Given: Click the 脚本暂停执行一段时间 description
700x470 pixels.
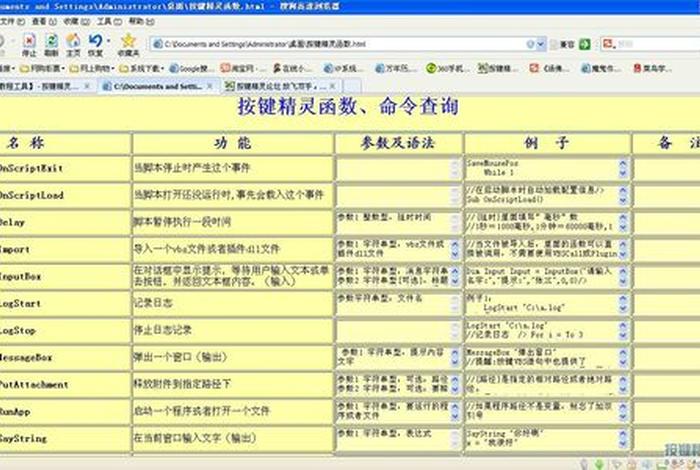Looking at the screenshot, I should (x=183, y=222).
